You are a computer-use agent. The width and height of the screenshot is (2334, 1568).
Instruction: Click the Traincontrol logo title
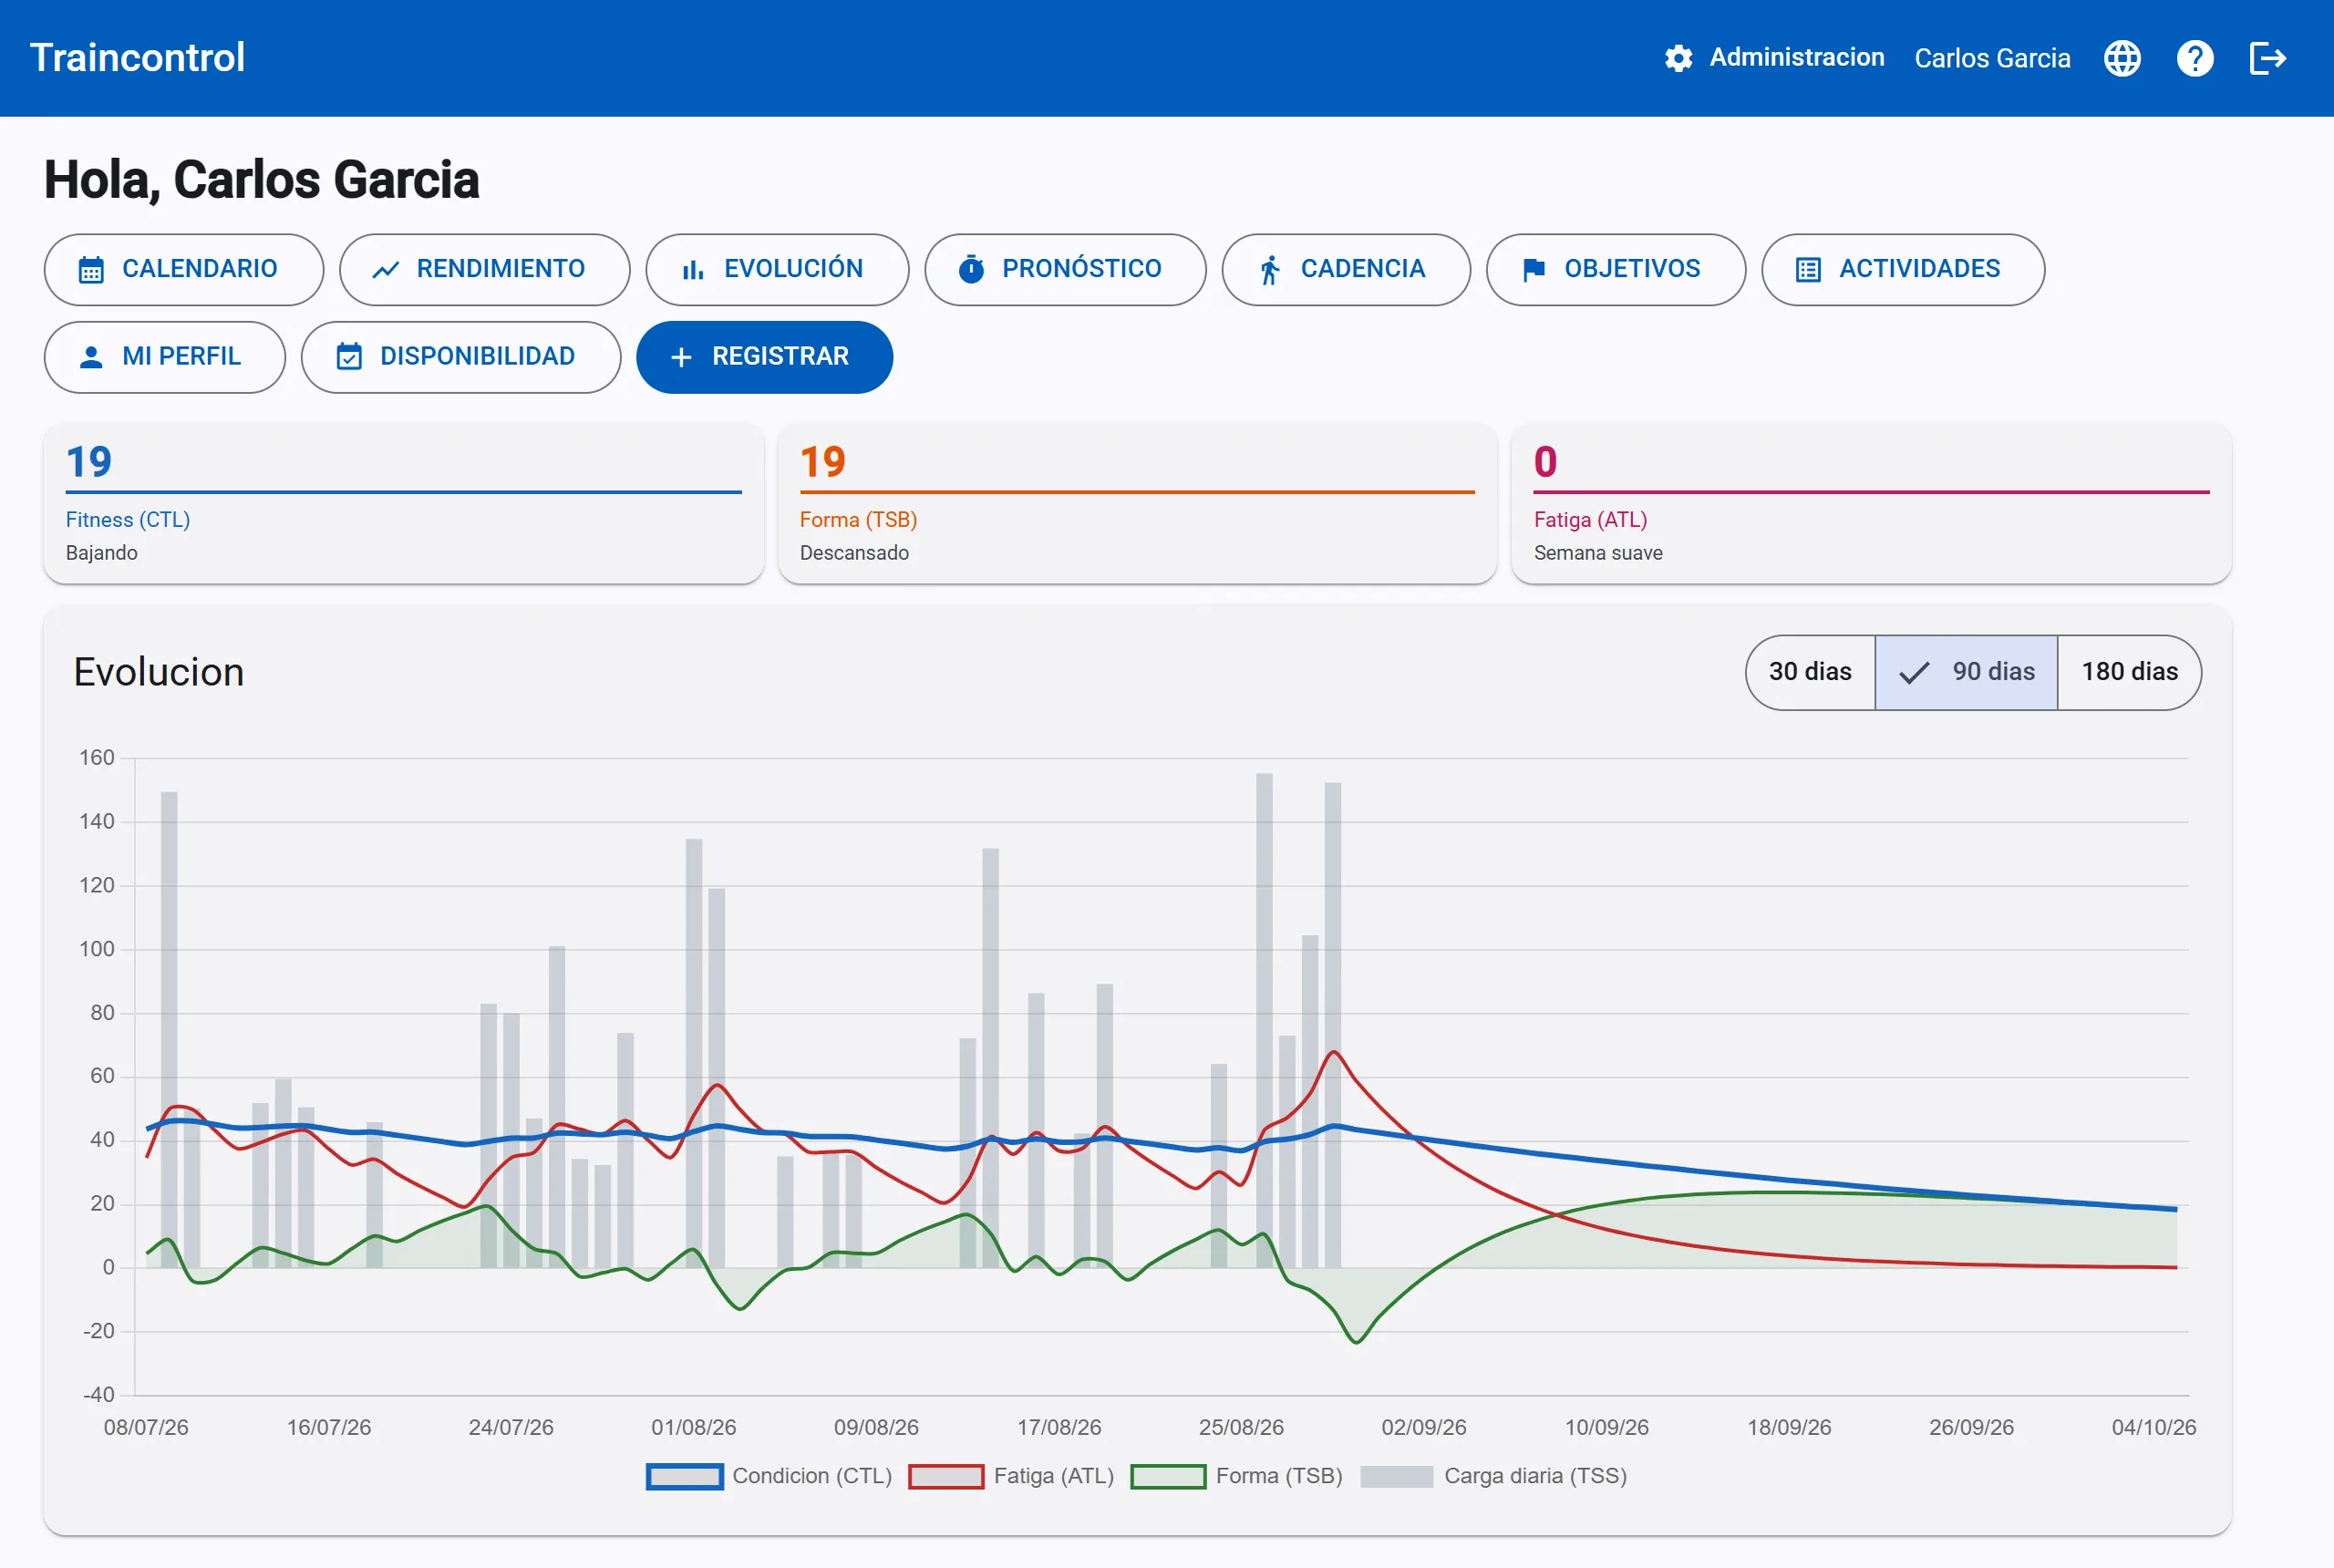coord(137,58)
